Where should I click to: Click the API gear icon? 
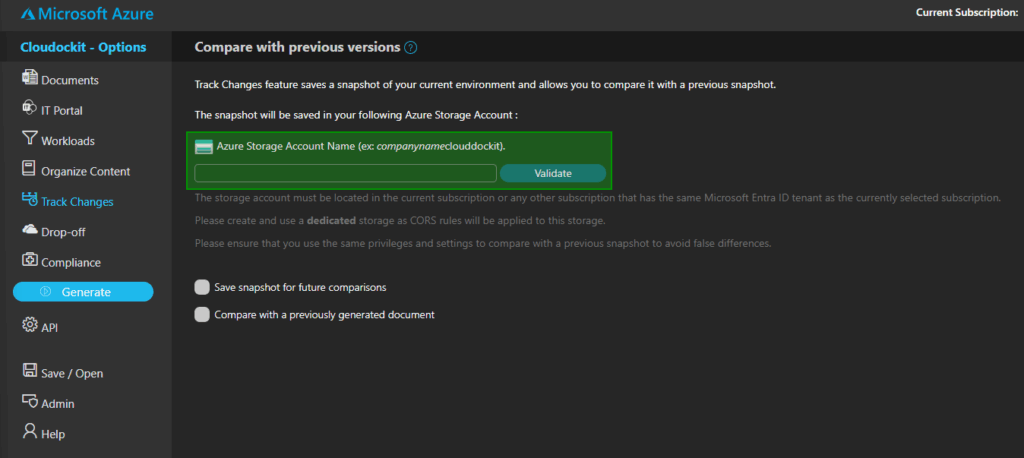29,326
